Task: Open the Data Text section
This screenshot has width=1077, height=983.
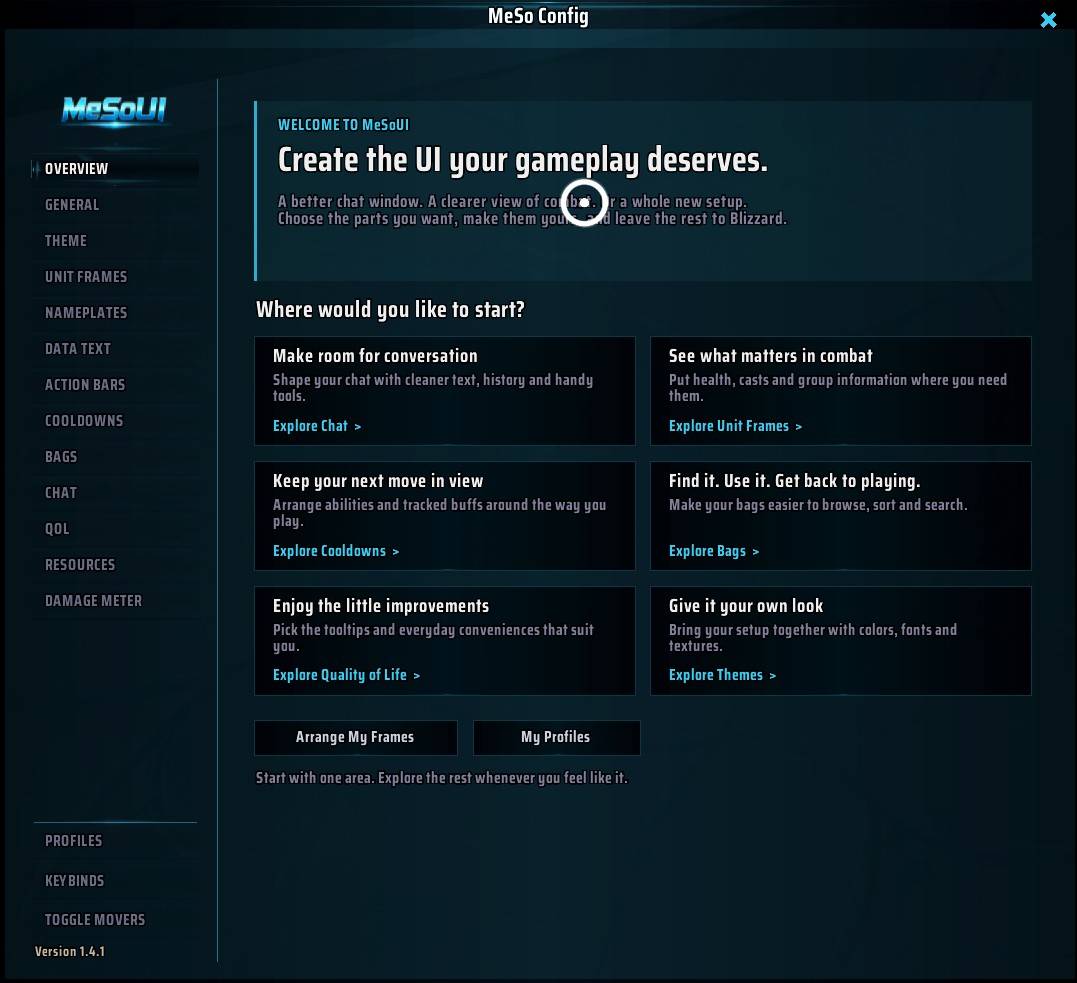Action: 115,348
